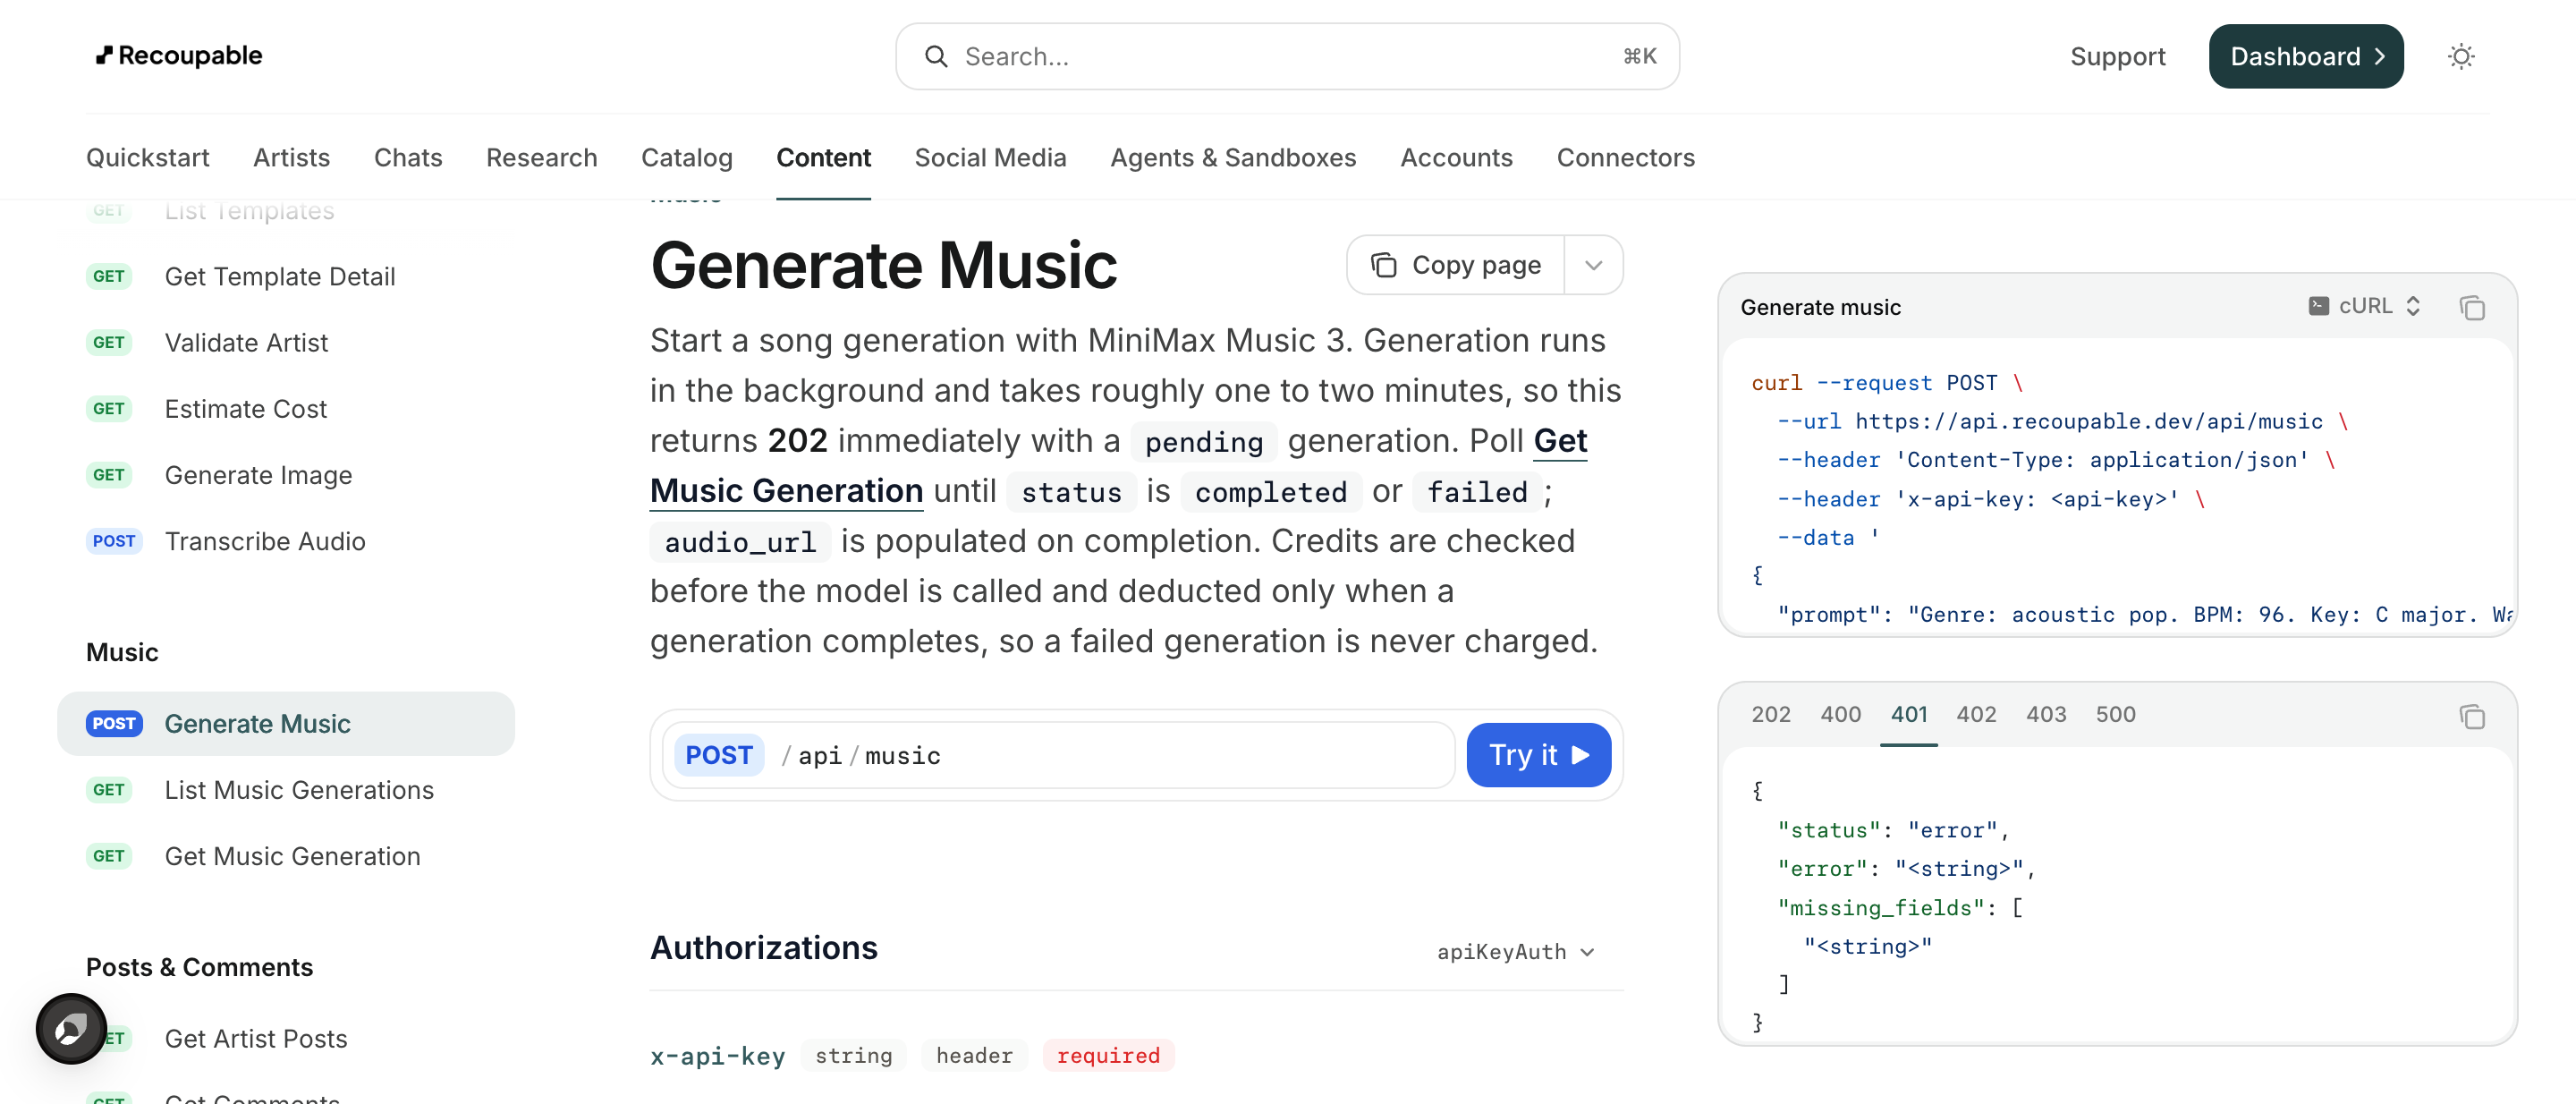
Task: Switch to the Chats tab
Action: pos(408,158)
